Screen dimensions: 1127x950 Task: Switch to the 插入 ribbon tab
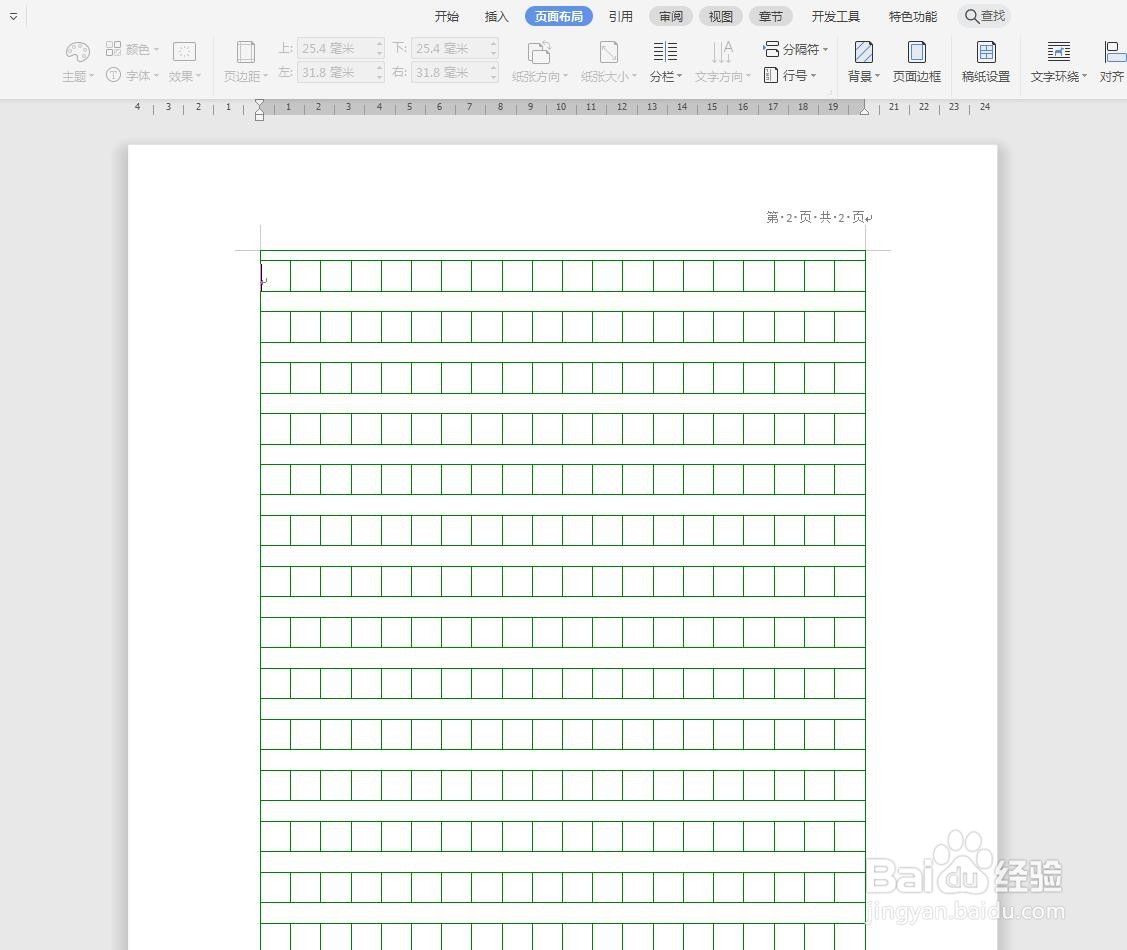tap(496, 15)
